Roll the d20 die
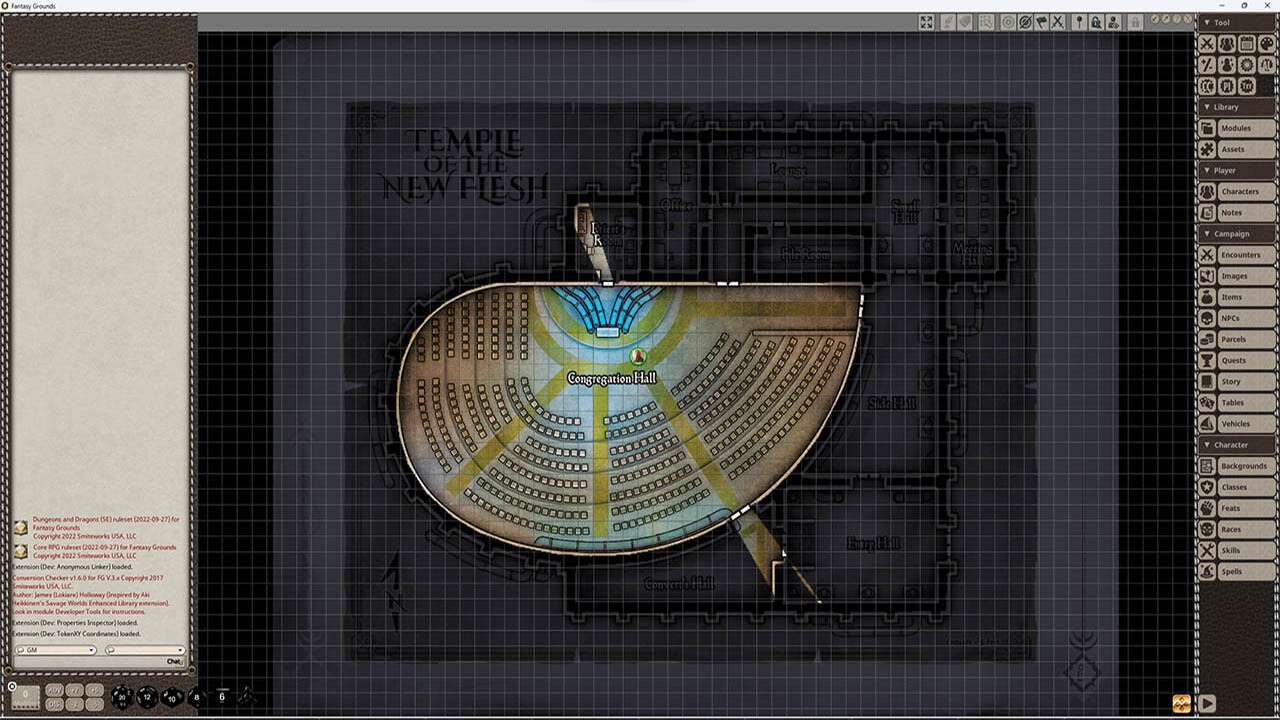 [x=121, y=697]
